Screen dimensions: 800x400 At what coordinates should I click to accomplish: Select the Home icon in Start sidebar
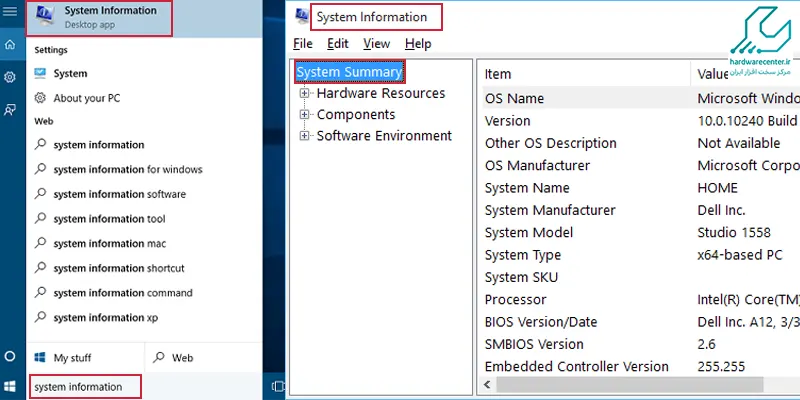10,44
